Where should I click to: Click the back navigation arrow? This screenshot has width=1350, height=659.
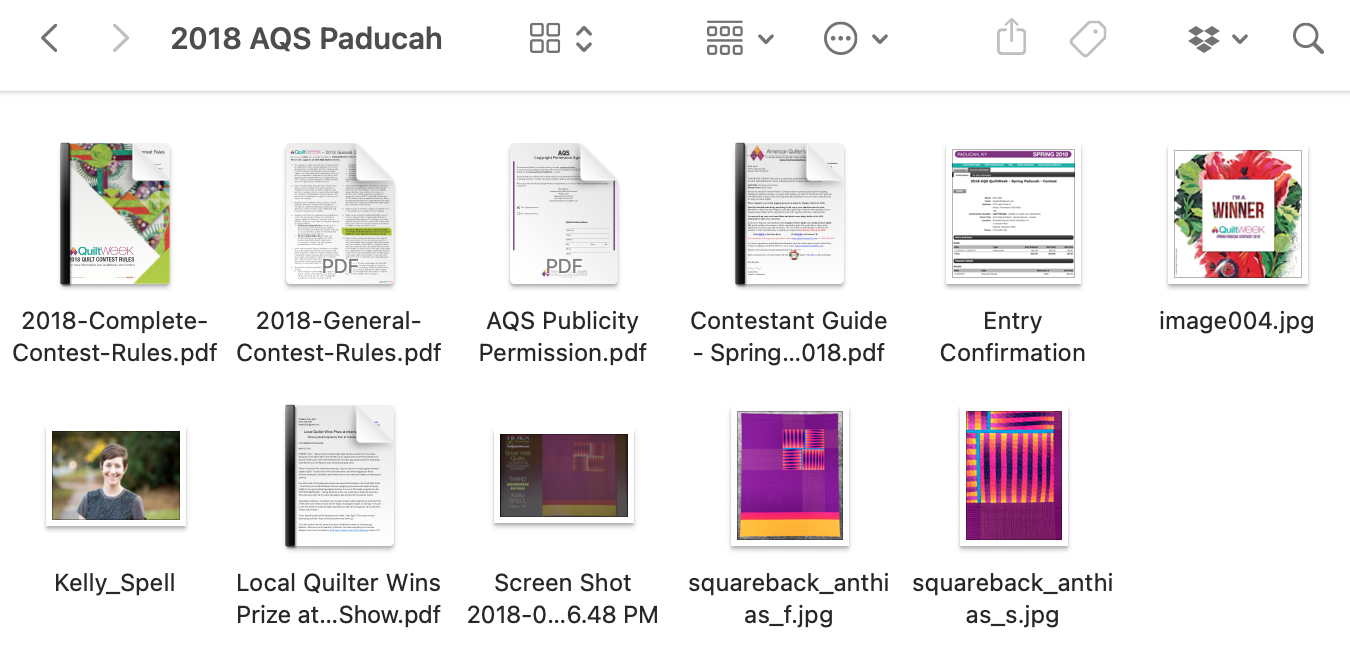tap(51, 37)
